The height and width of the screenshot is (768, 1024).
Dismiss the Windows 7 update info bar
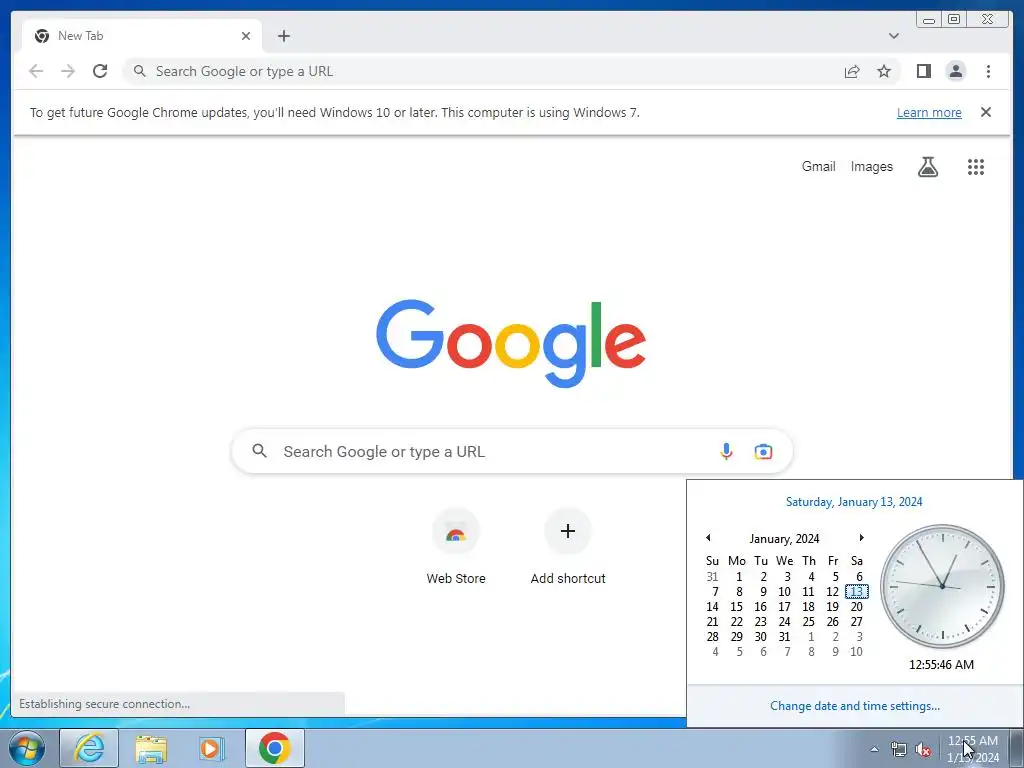click(x=985, y=112)
